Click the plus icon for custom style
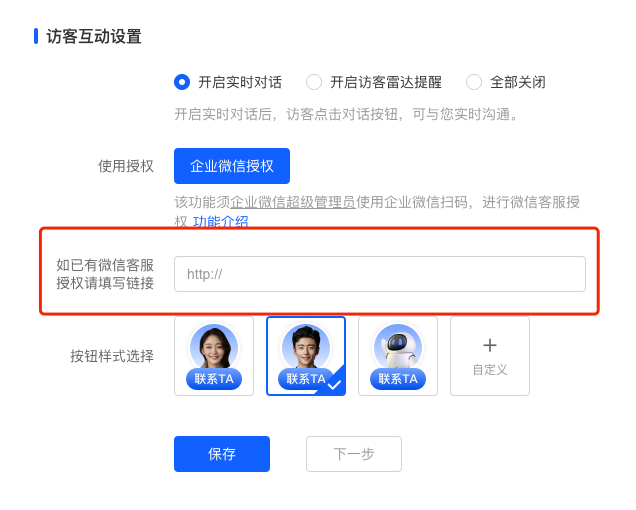The width and height of the screenshot is (636, 510). [x=490, y=345]
